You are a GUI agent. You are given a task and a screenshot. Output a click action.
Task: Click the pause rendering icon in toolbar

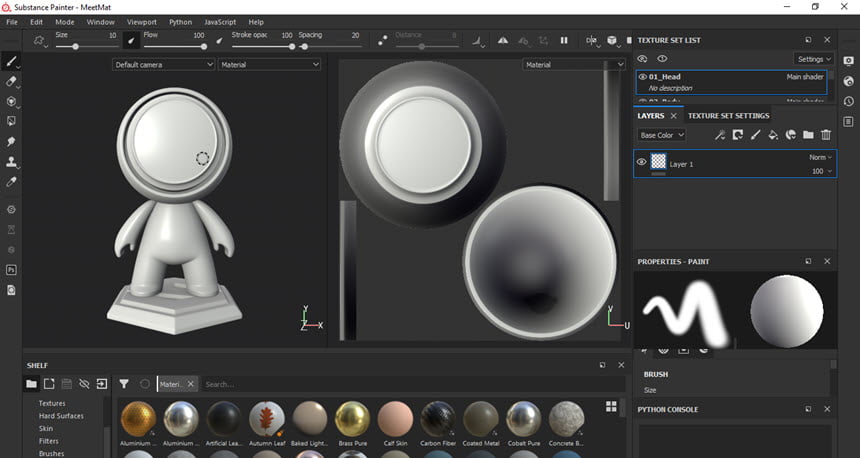pyautogui.click(x=564, y=41)
